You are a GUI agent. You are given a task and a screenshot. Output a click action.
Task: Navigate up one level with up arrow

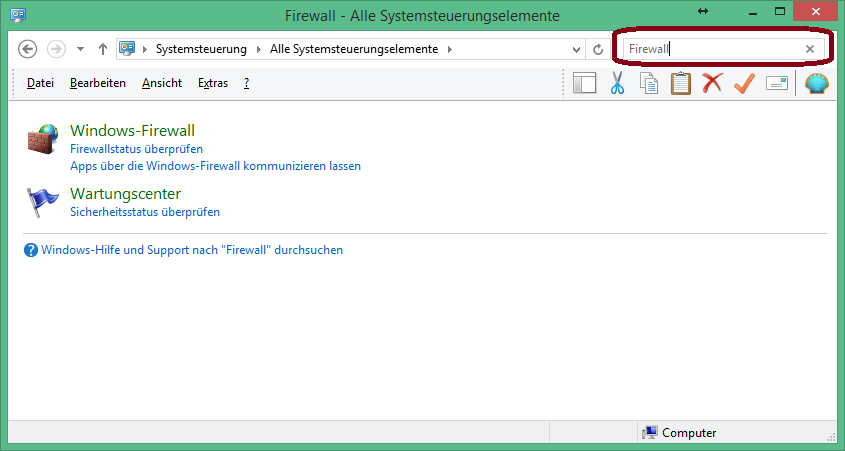(x=103, y=49)
